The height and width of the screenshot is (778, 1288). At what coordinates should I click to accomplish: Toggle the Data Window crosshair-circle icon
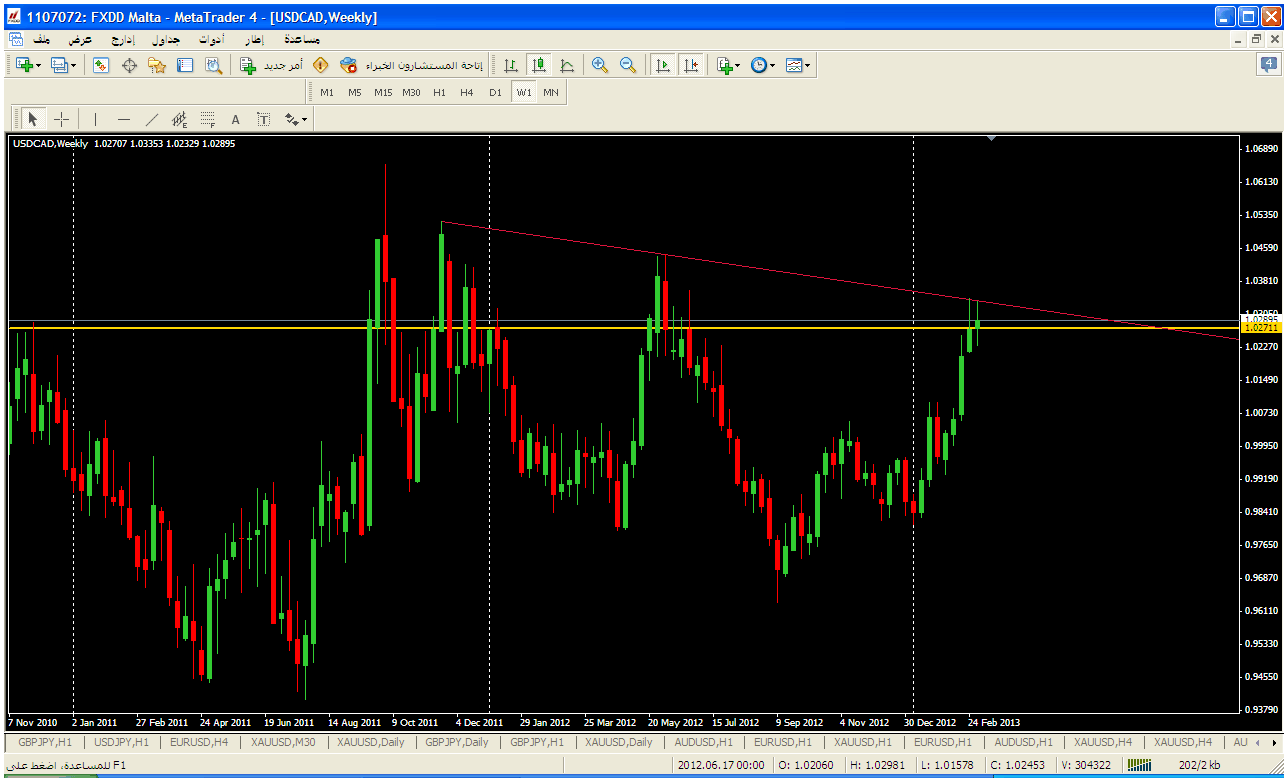click(129, 65)
